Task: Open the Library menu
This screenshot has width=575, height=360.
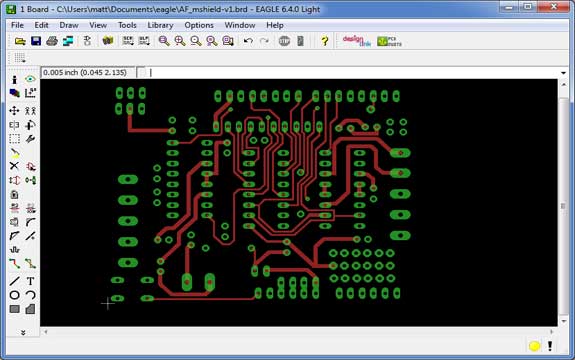Action: [160, 25]
